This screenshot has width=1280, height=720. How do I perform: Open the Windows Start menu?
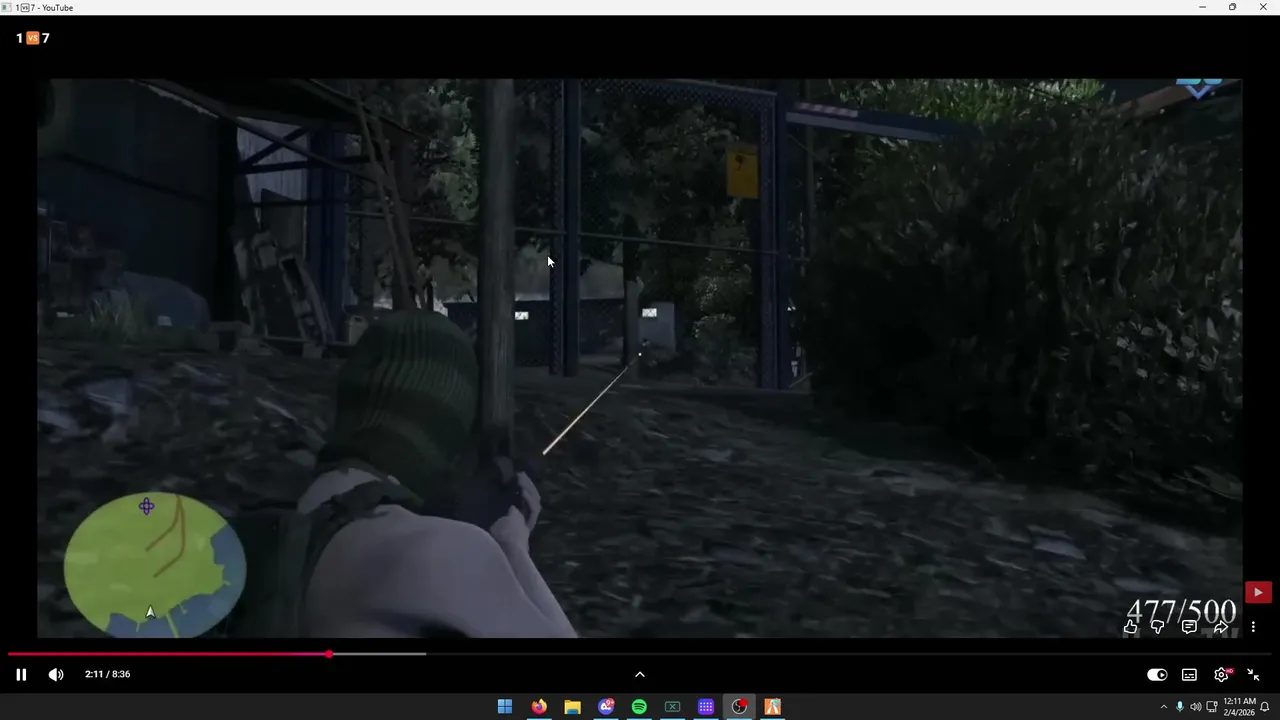(x=505, y=707)
